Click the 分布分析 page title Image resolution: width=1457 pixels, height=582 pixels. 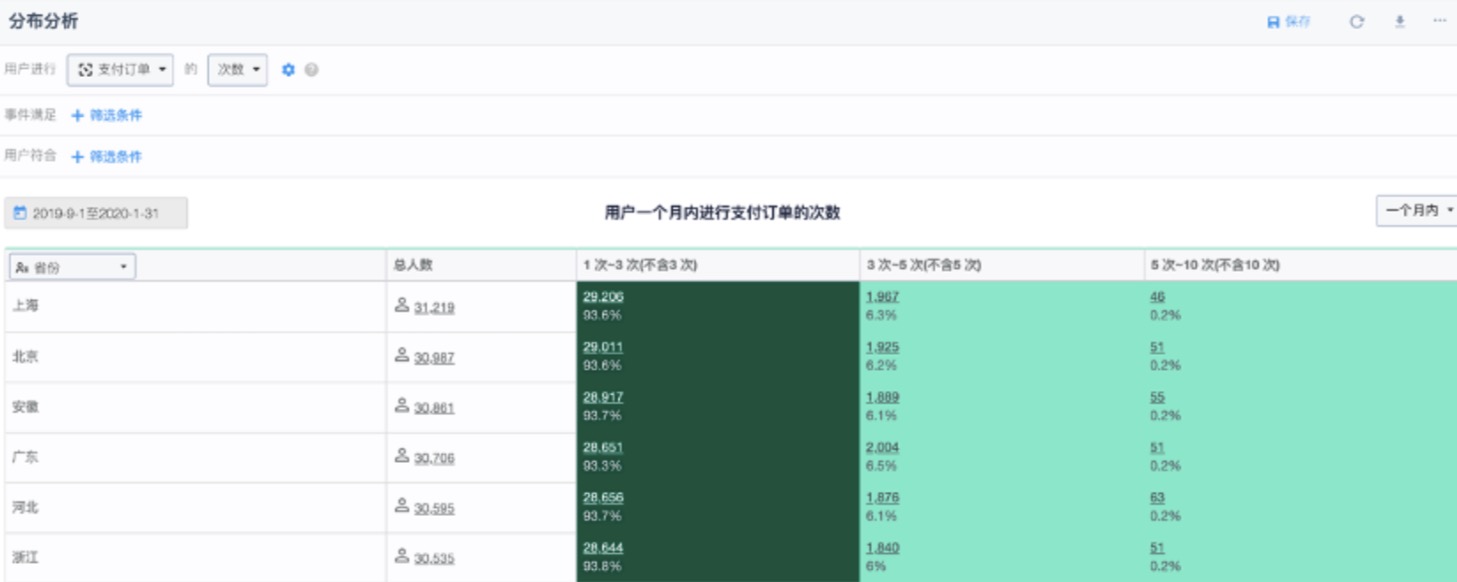pyautogui.click(x=43, y=21)
